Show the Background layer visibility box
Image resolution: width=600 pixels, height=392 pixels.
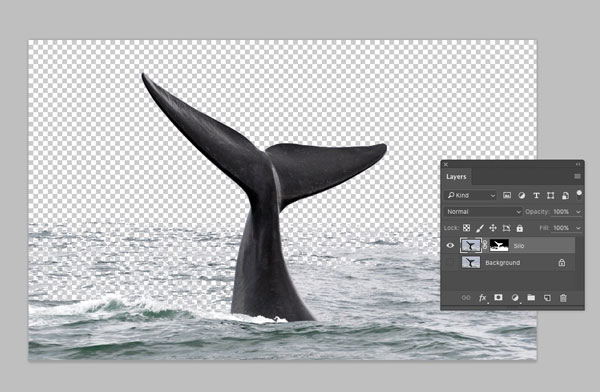click(450, 263)
